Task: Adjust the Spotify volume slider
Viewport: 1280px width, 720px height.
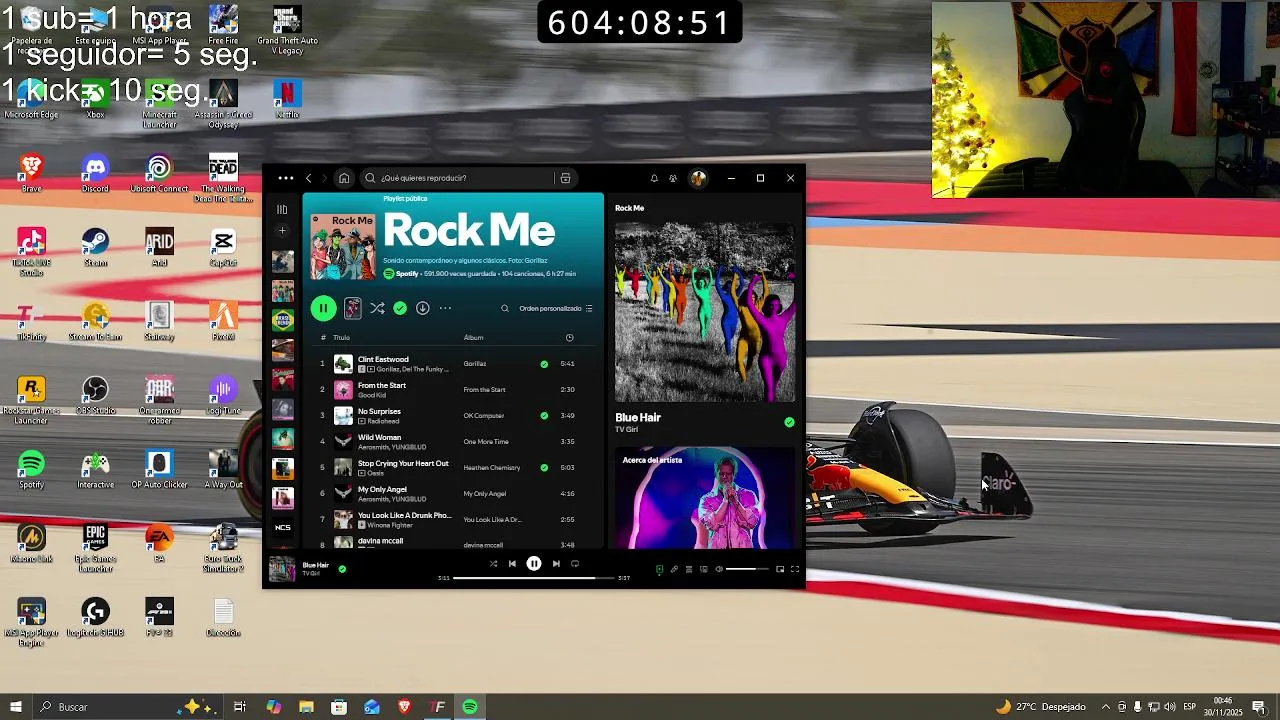Action: (747, 569)
